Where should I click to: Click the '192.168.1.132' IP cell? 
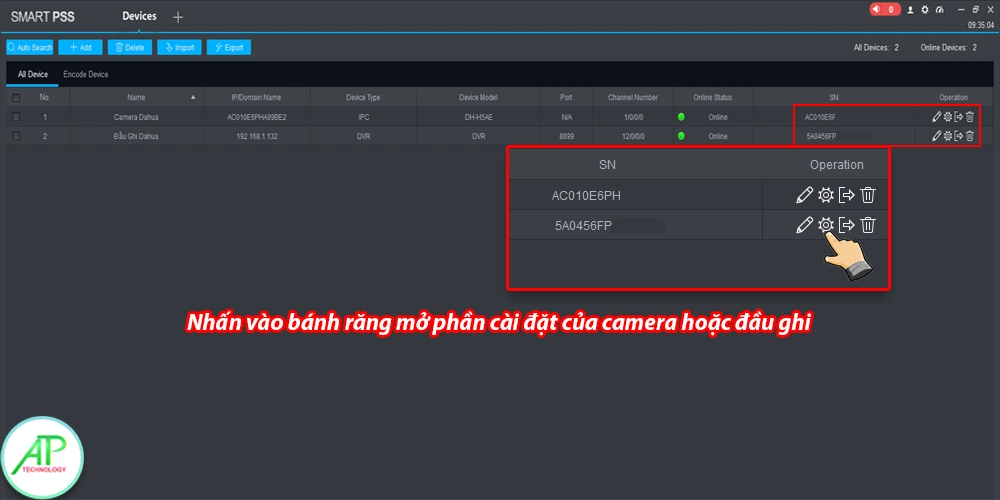(x=256, y=136)
